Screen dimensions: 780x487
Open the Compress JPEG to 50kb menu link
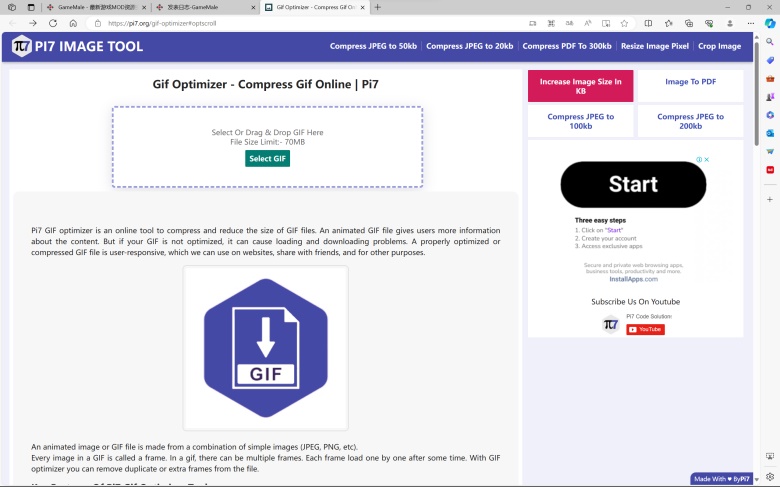[x=373, y=46]
